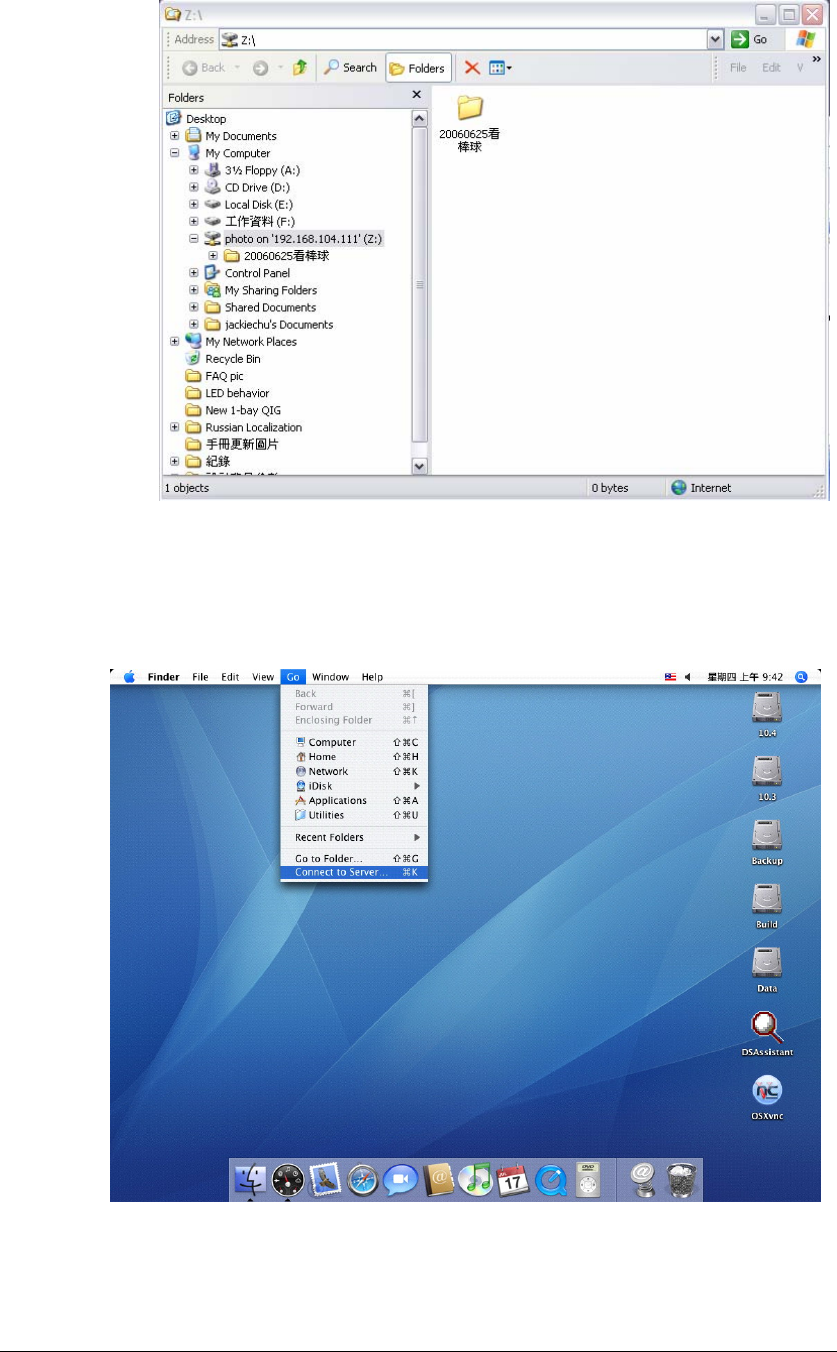The image size is (837, 1352).
Task: Launch iTunes from the Dock
Action: [476, 1181]
